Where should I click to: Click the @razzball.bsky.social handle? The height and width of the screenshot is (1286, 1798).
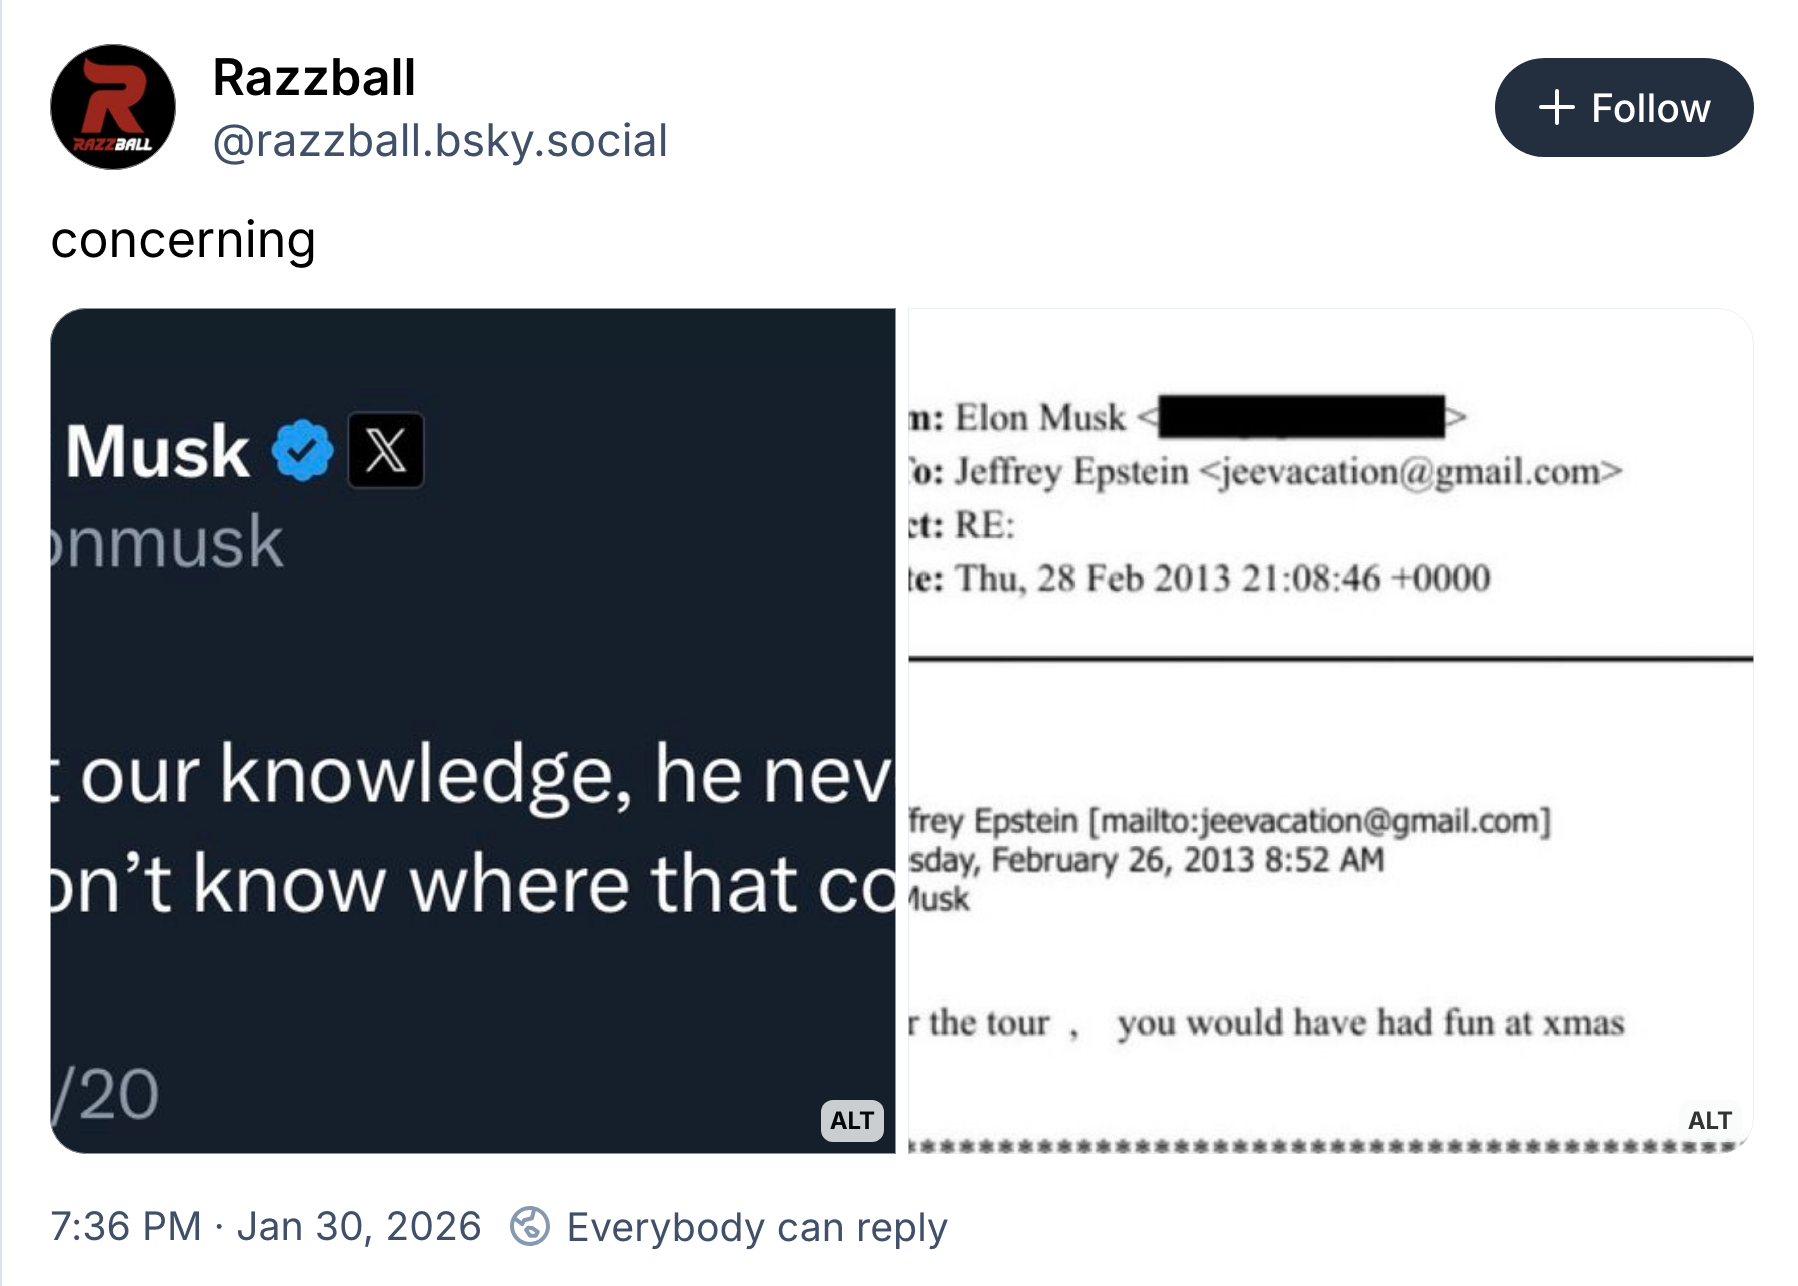pos(440,141)
